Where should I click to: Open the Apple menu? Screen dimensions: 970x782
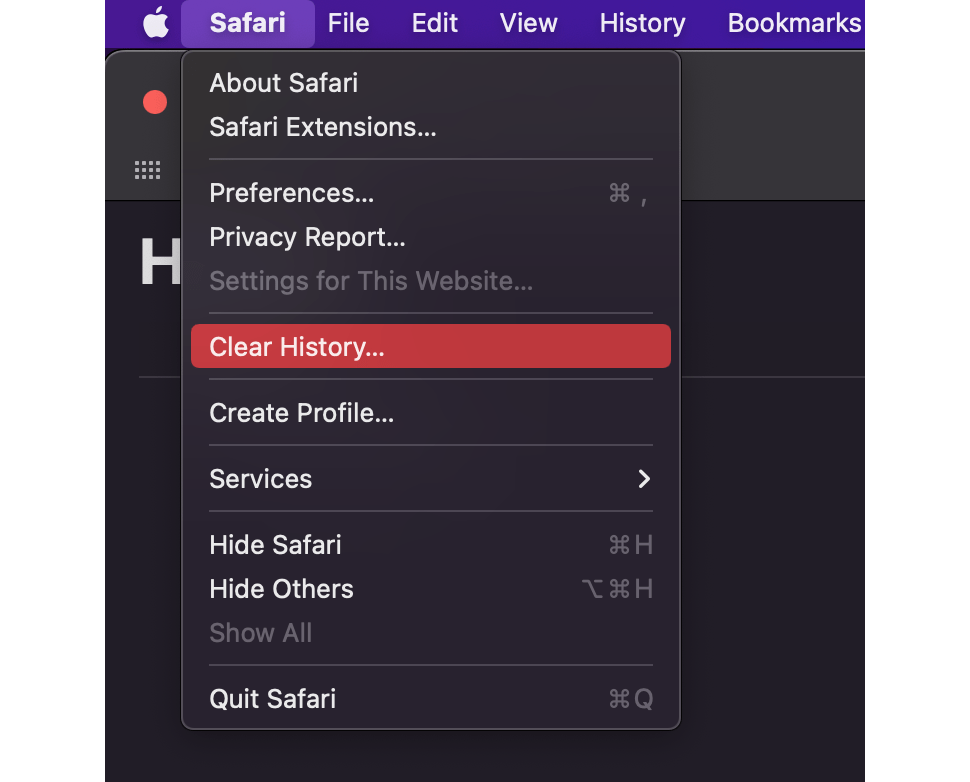155,22
